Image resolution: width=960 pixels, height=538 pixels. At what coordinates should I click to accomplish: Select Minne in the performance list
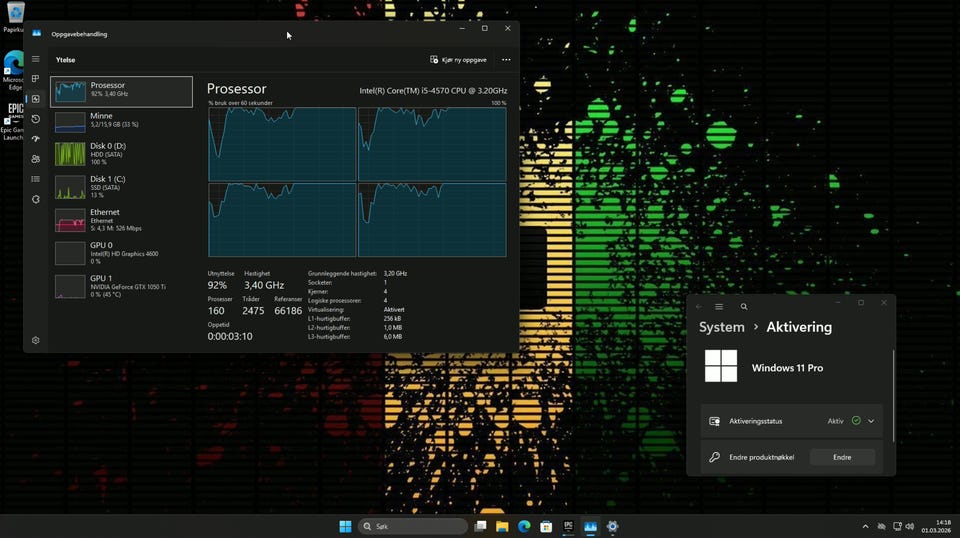(x=120, y=120)
